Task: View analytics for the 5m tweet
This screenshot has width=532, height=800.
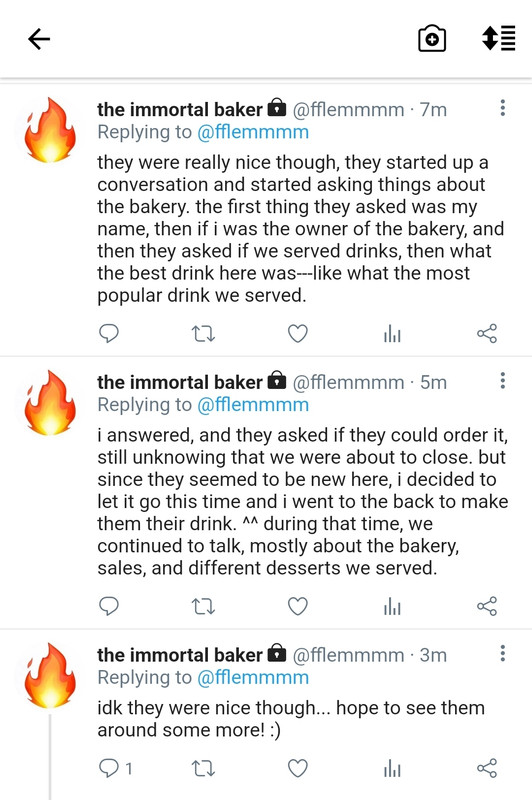Action: (x=392, y=607)
